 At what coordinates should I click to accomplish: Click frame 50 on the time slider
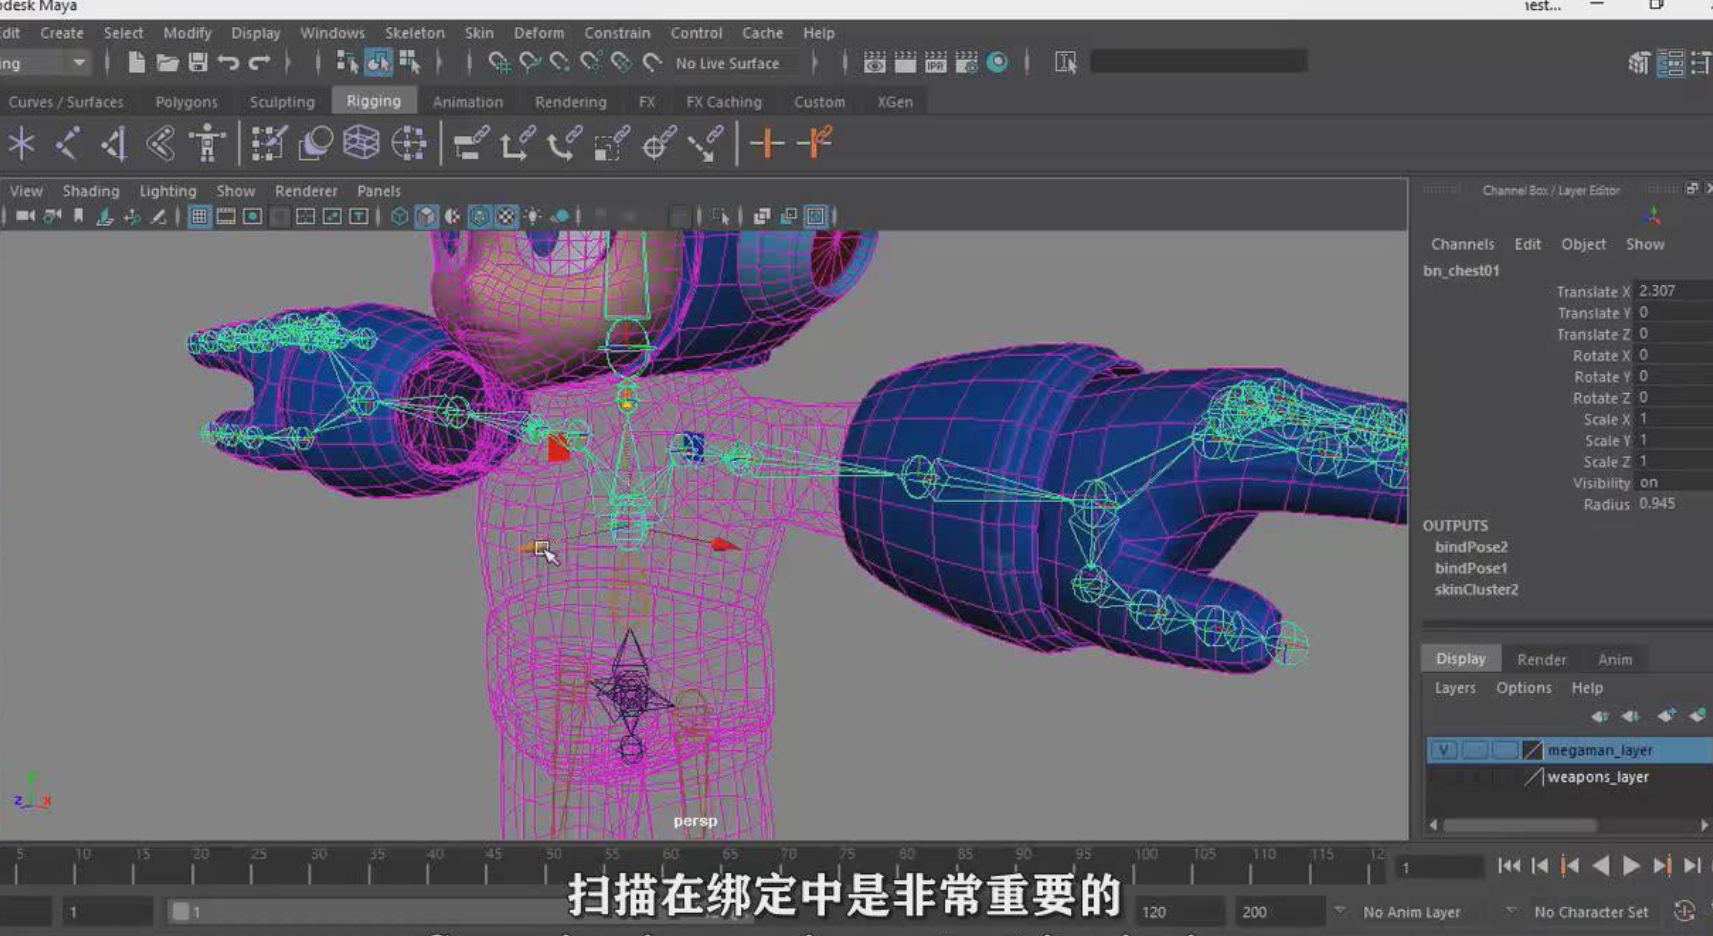click(553, 866)
